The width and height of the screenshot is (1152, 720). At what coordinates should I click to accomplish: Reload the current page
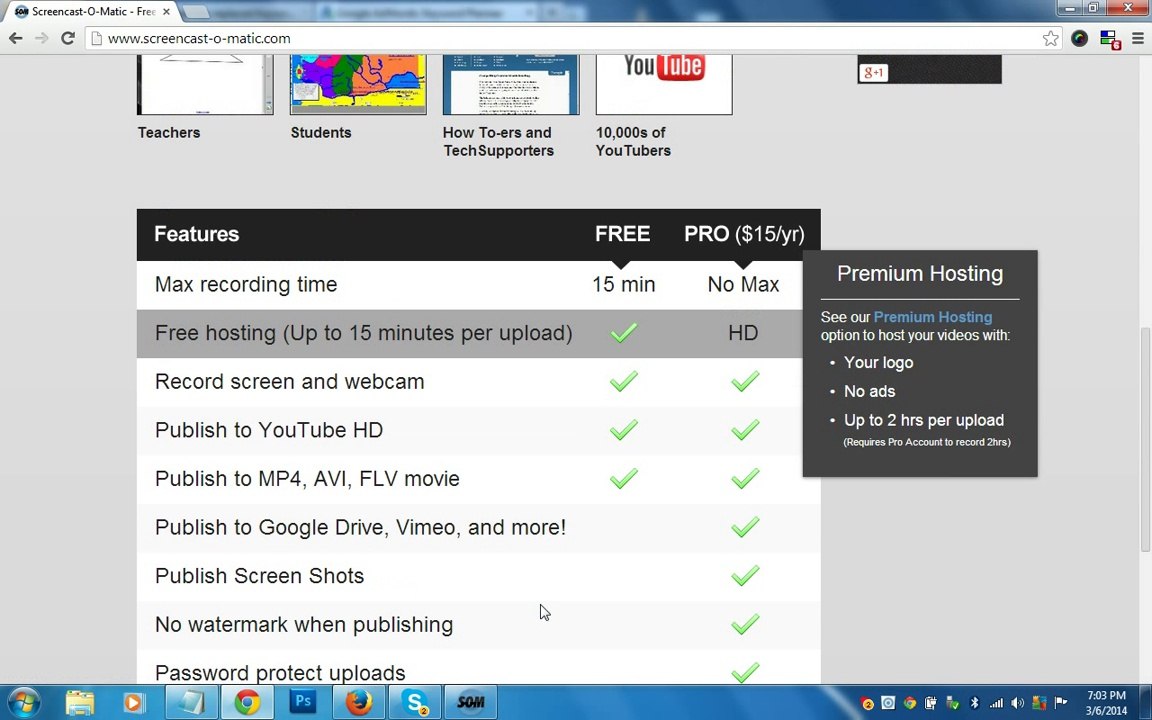click(68, 38)
